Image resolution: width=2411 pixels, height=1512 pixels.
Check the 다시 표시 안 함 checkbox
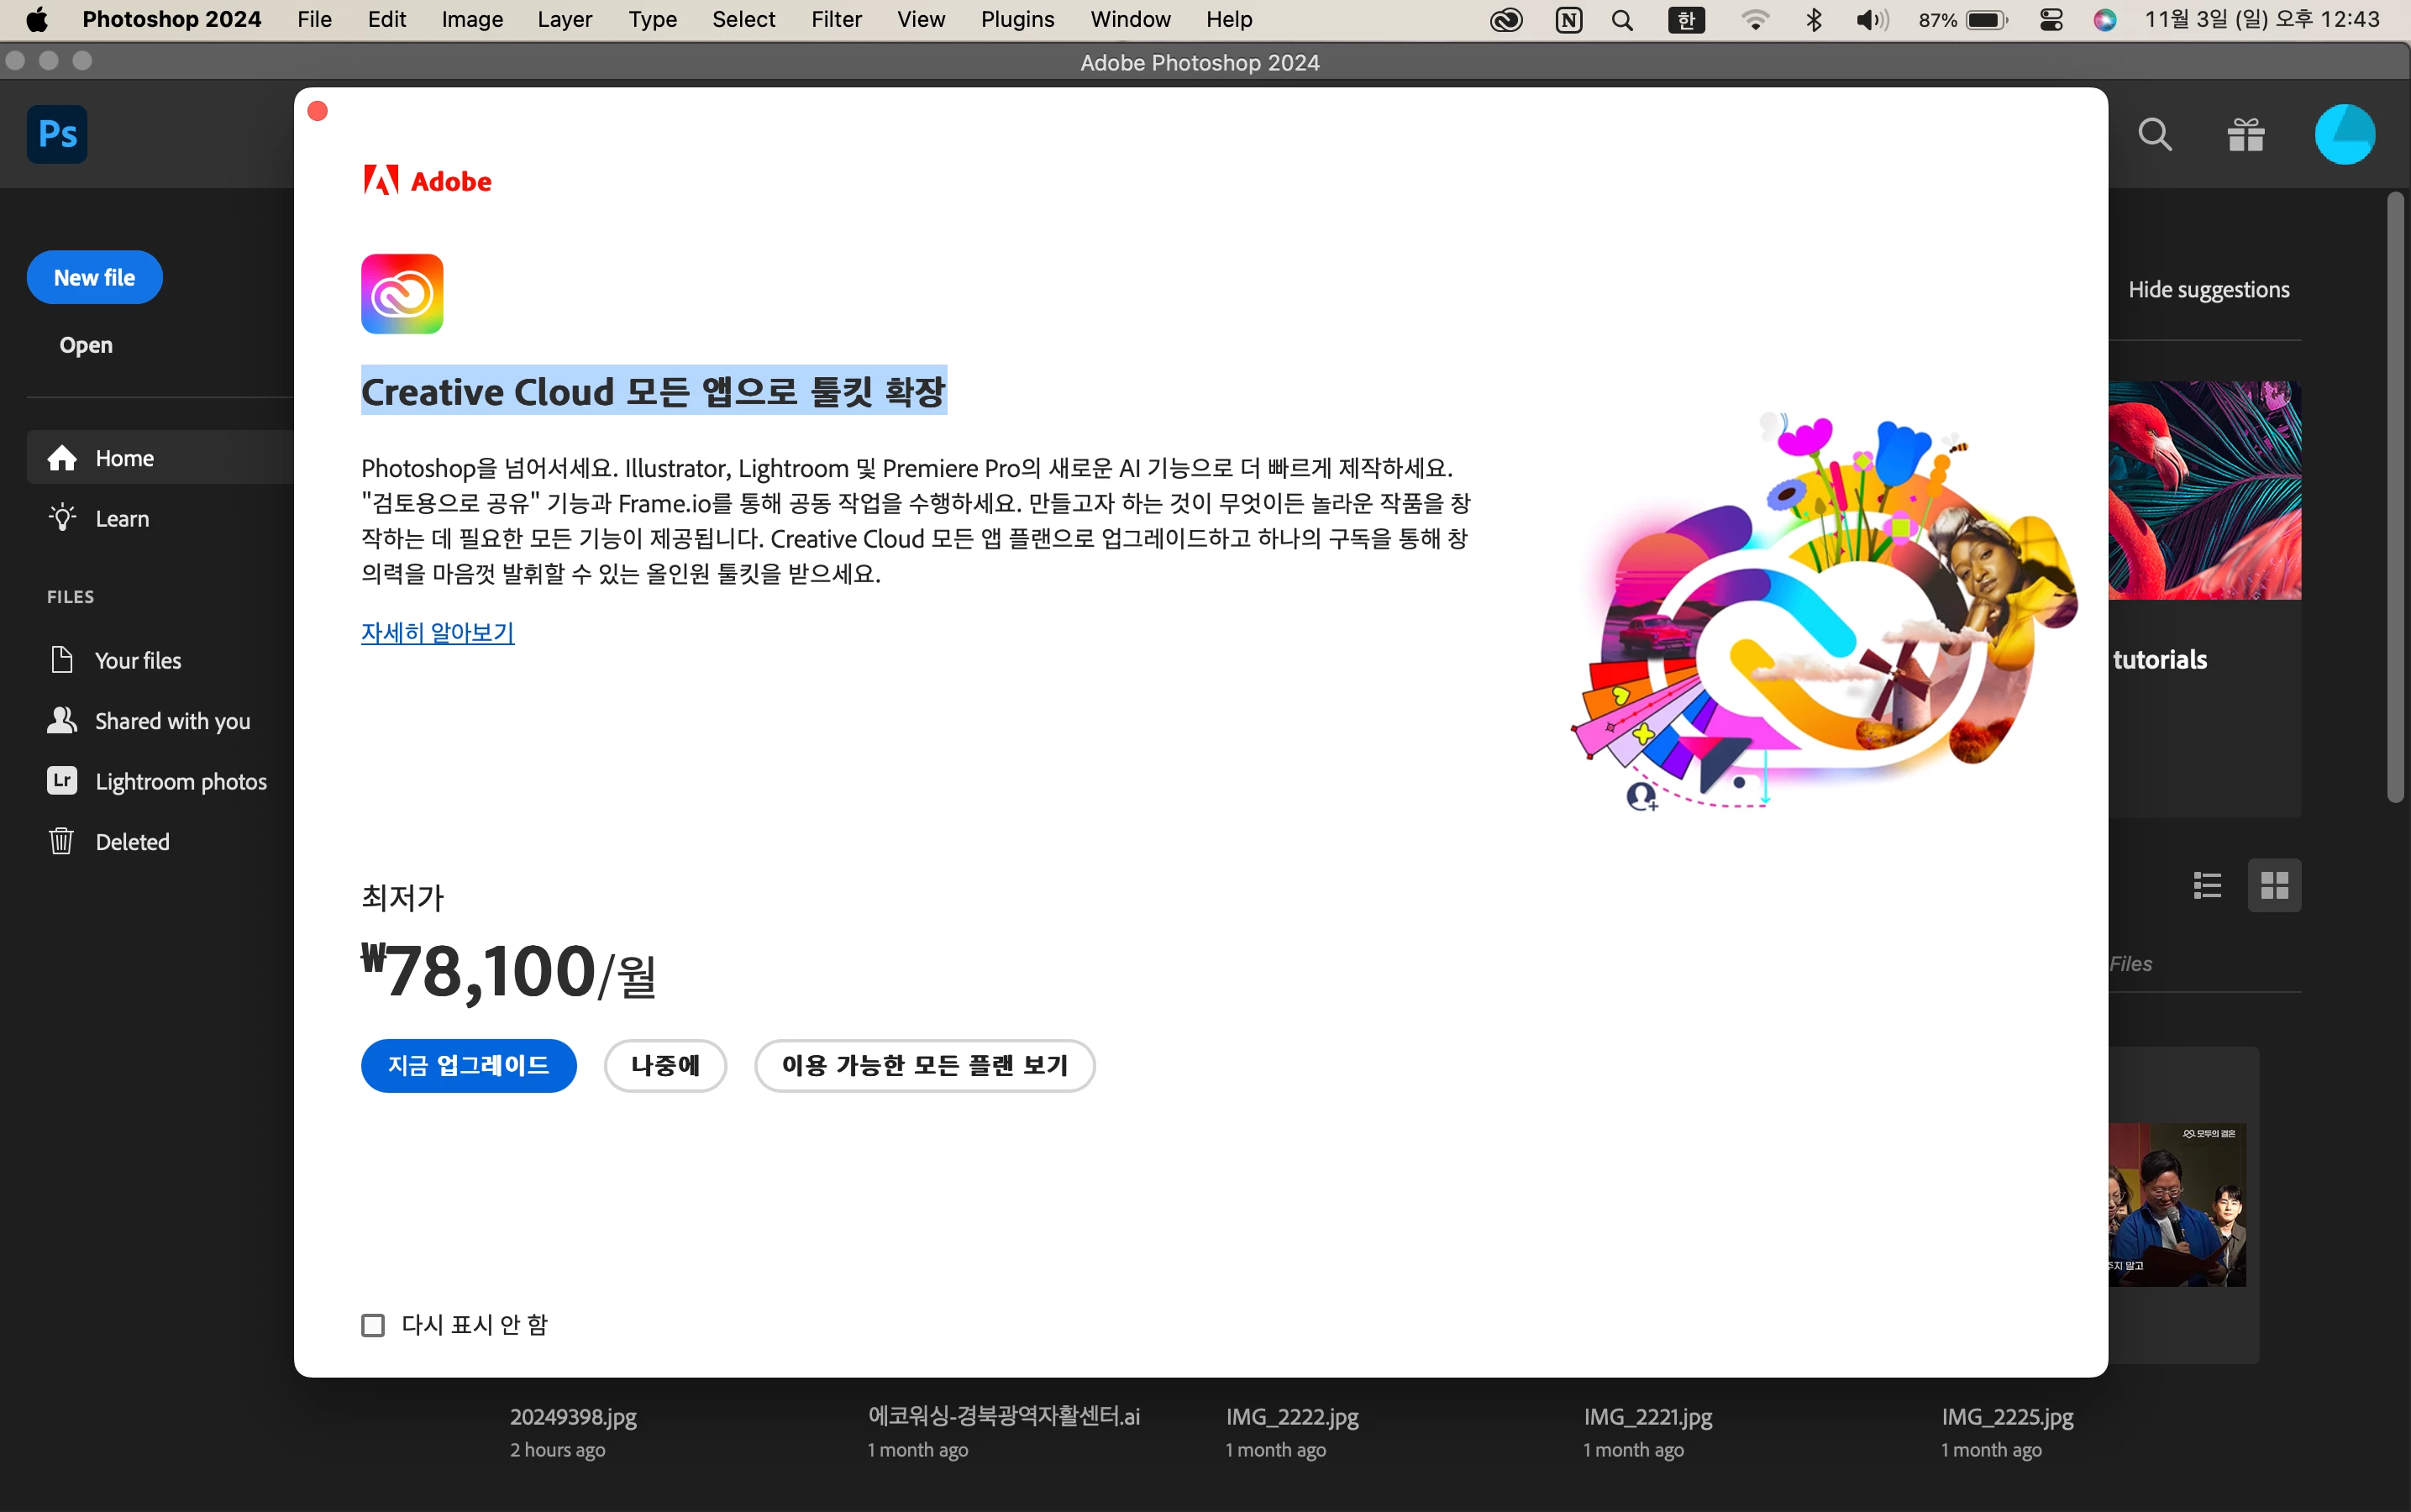pos(373,1325)
